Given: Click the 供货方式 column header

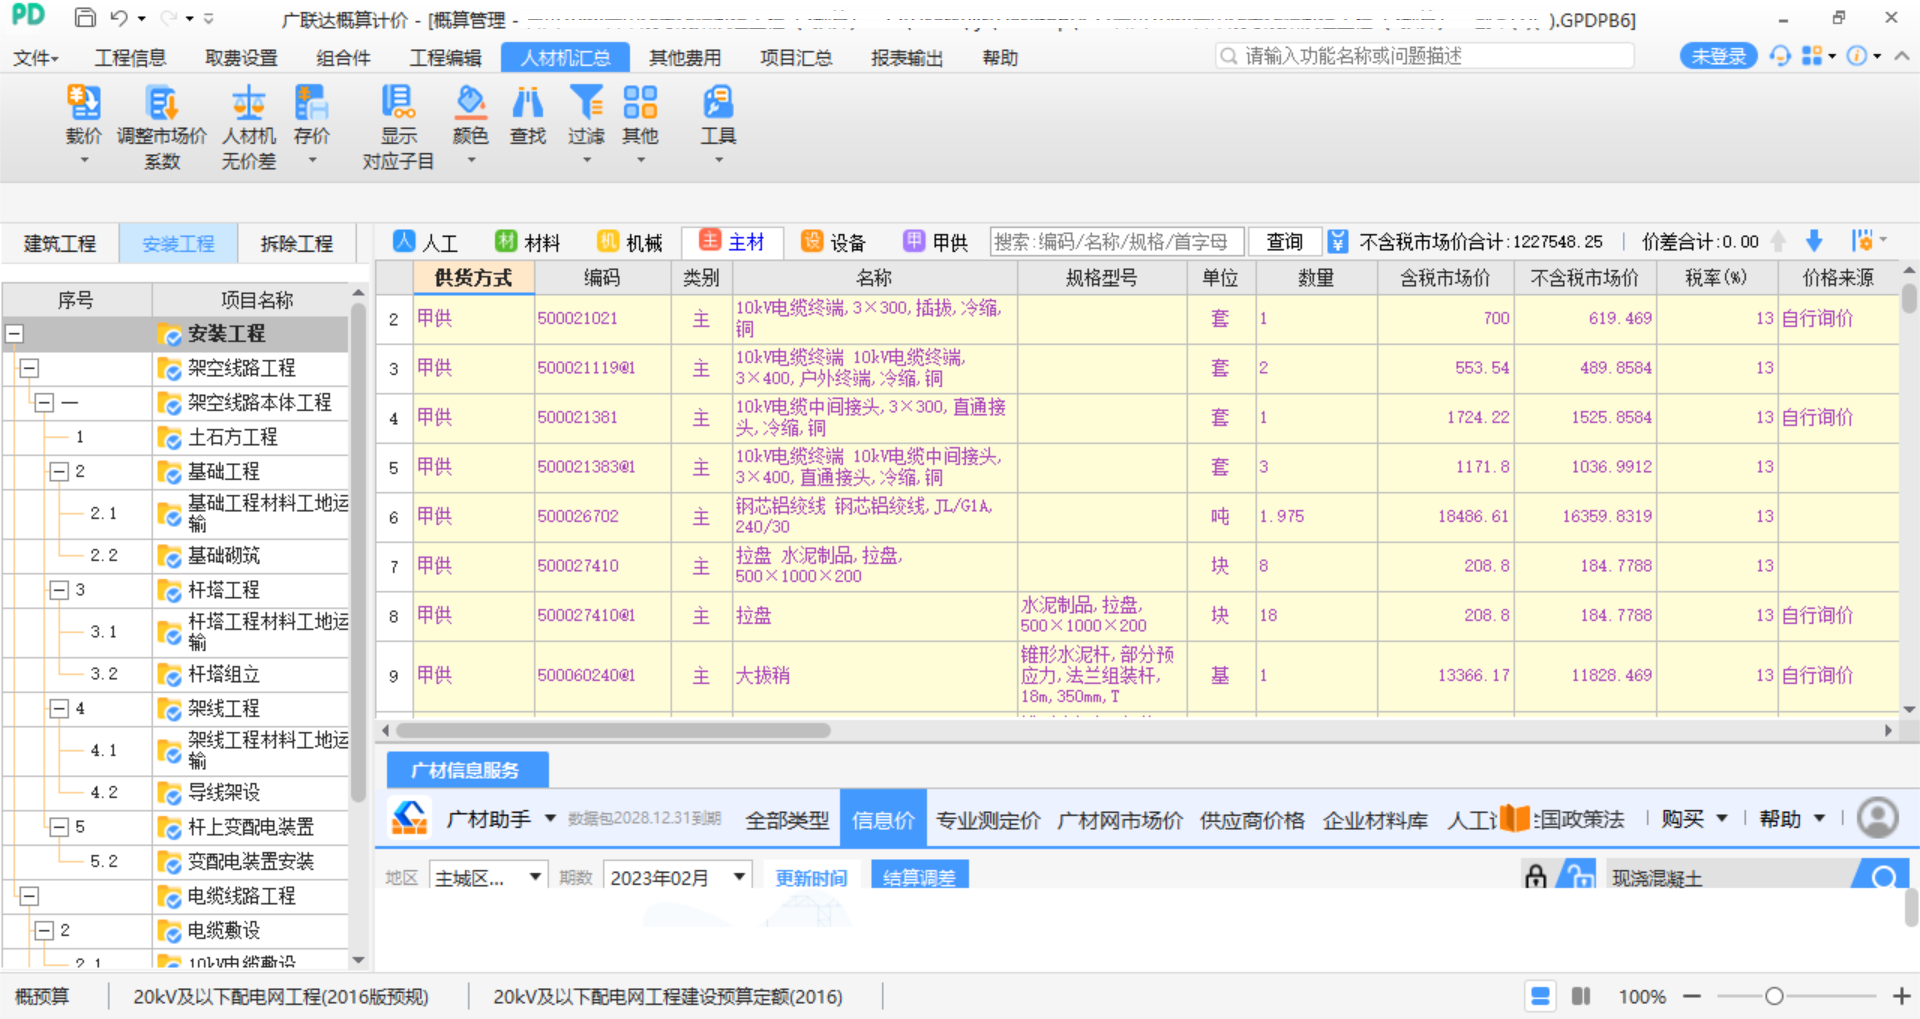Looking at the screenshot, I should [473, 277].
